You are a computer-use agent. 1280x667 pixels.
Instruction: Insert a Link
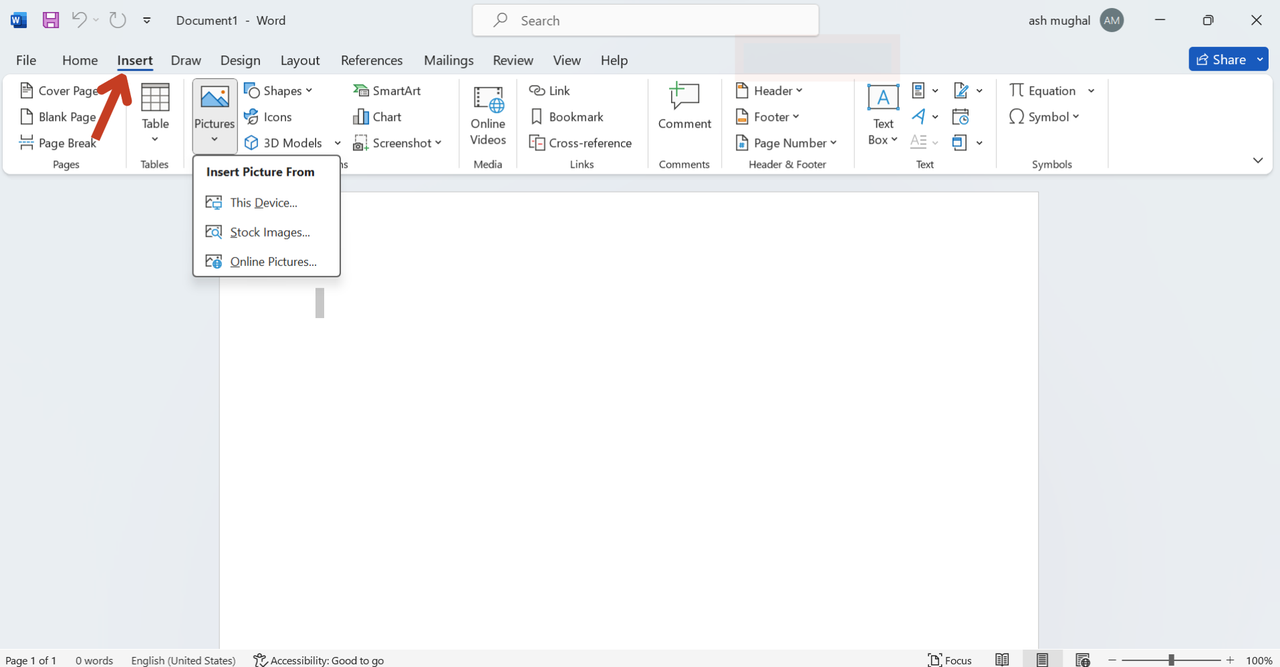tap(550, 91)
